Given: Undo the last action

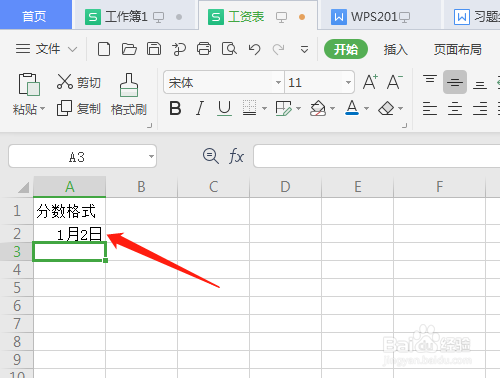Looking at the screenshot, I should (254, 49).
